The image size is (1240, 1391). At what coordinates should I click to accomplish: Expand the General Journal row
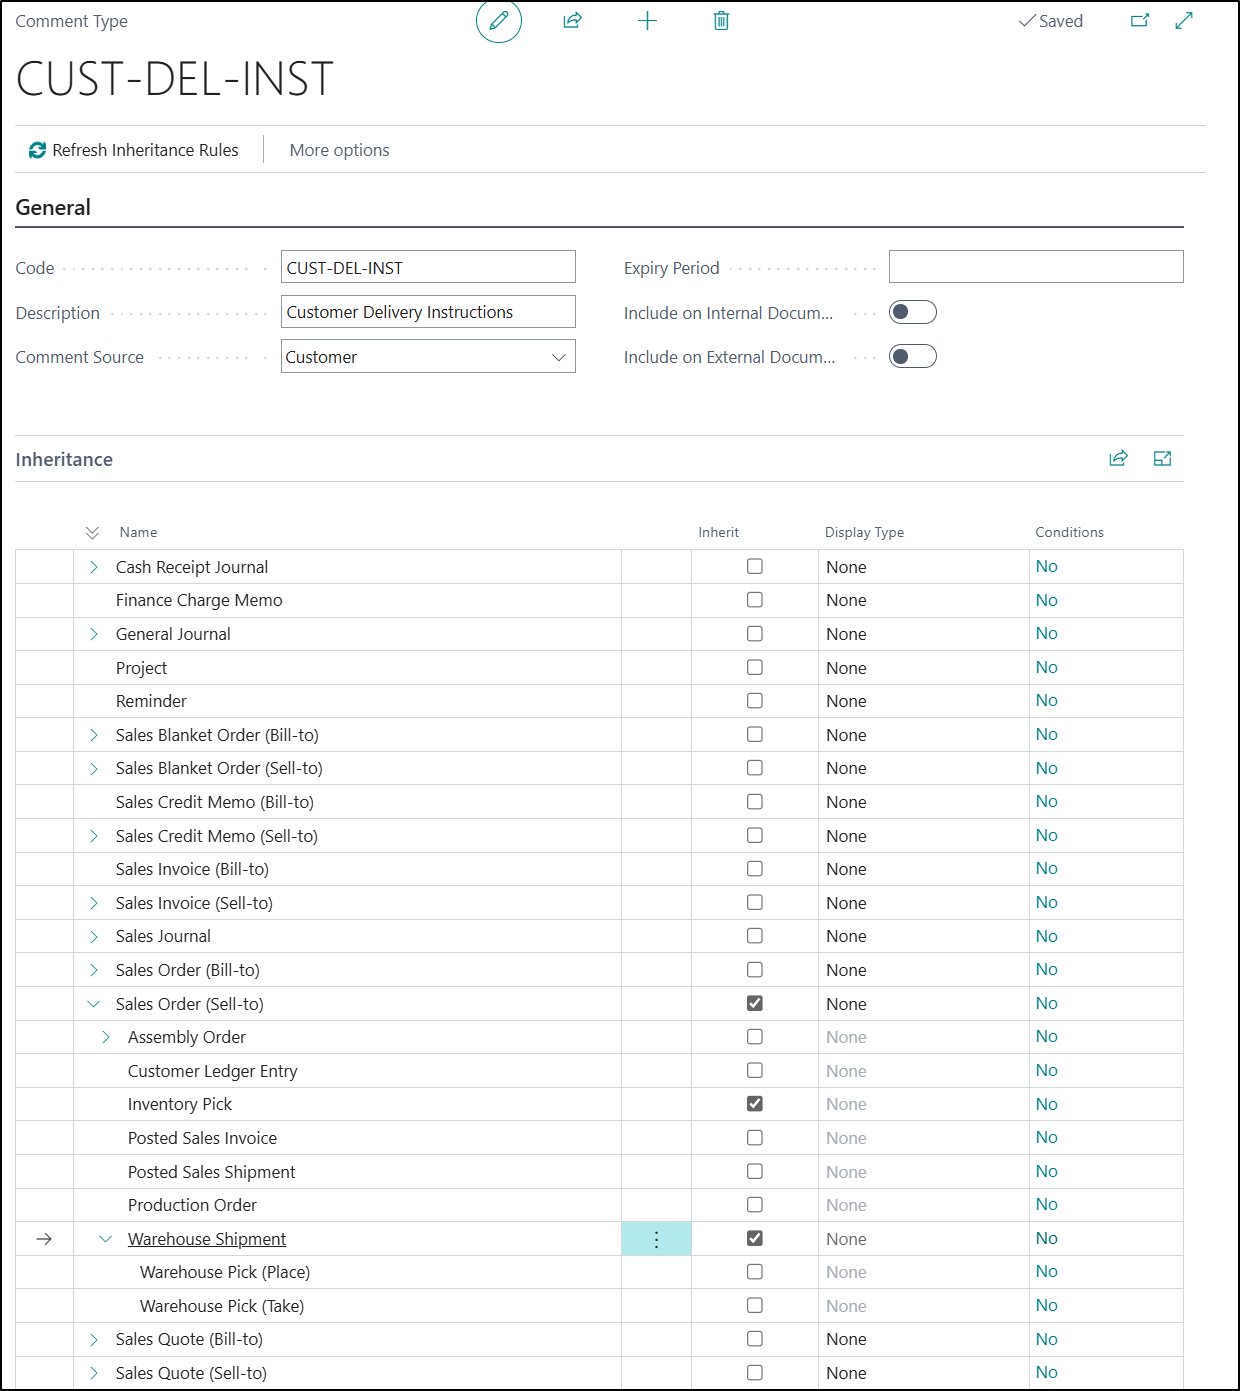click(x=94, y=634)
